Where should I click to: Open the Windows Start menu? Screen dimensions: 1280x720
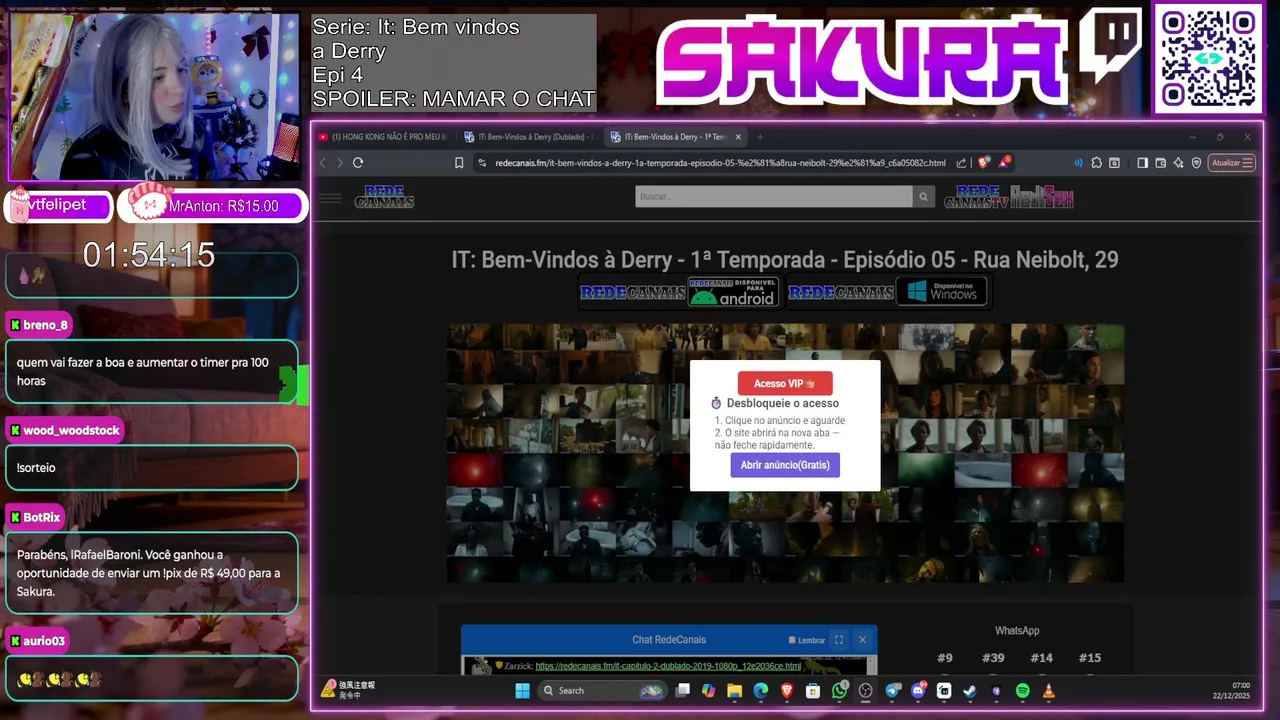coord(522,691)
